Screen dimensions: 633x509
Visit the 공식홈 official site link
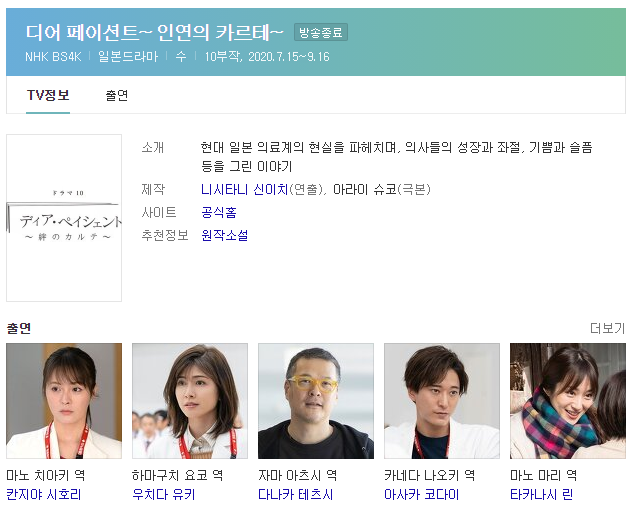(x=218, y=212)
